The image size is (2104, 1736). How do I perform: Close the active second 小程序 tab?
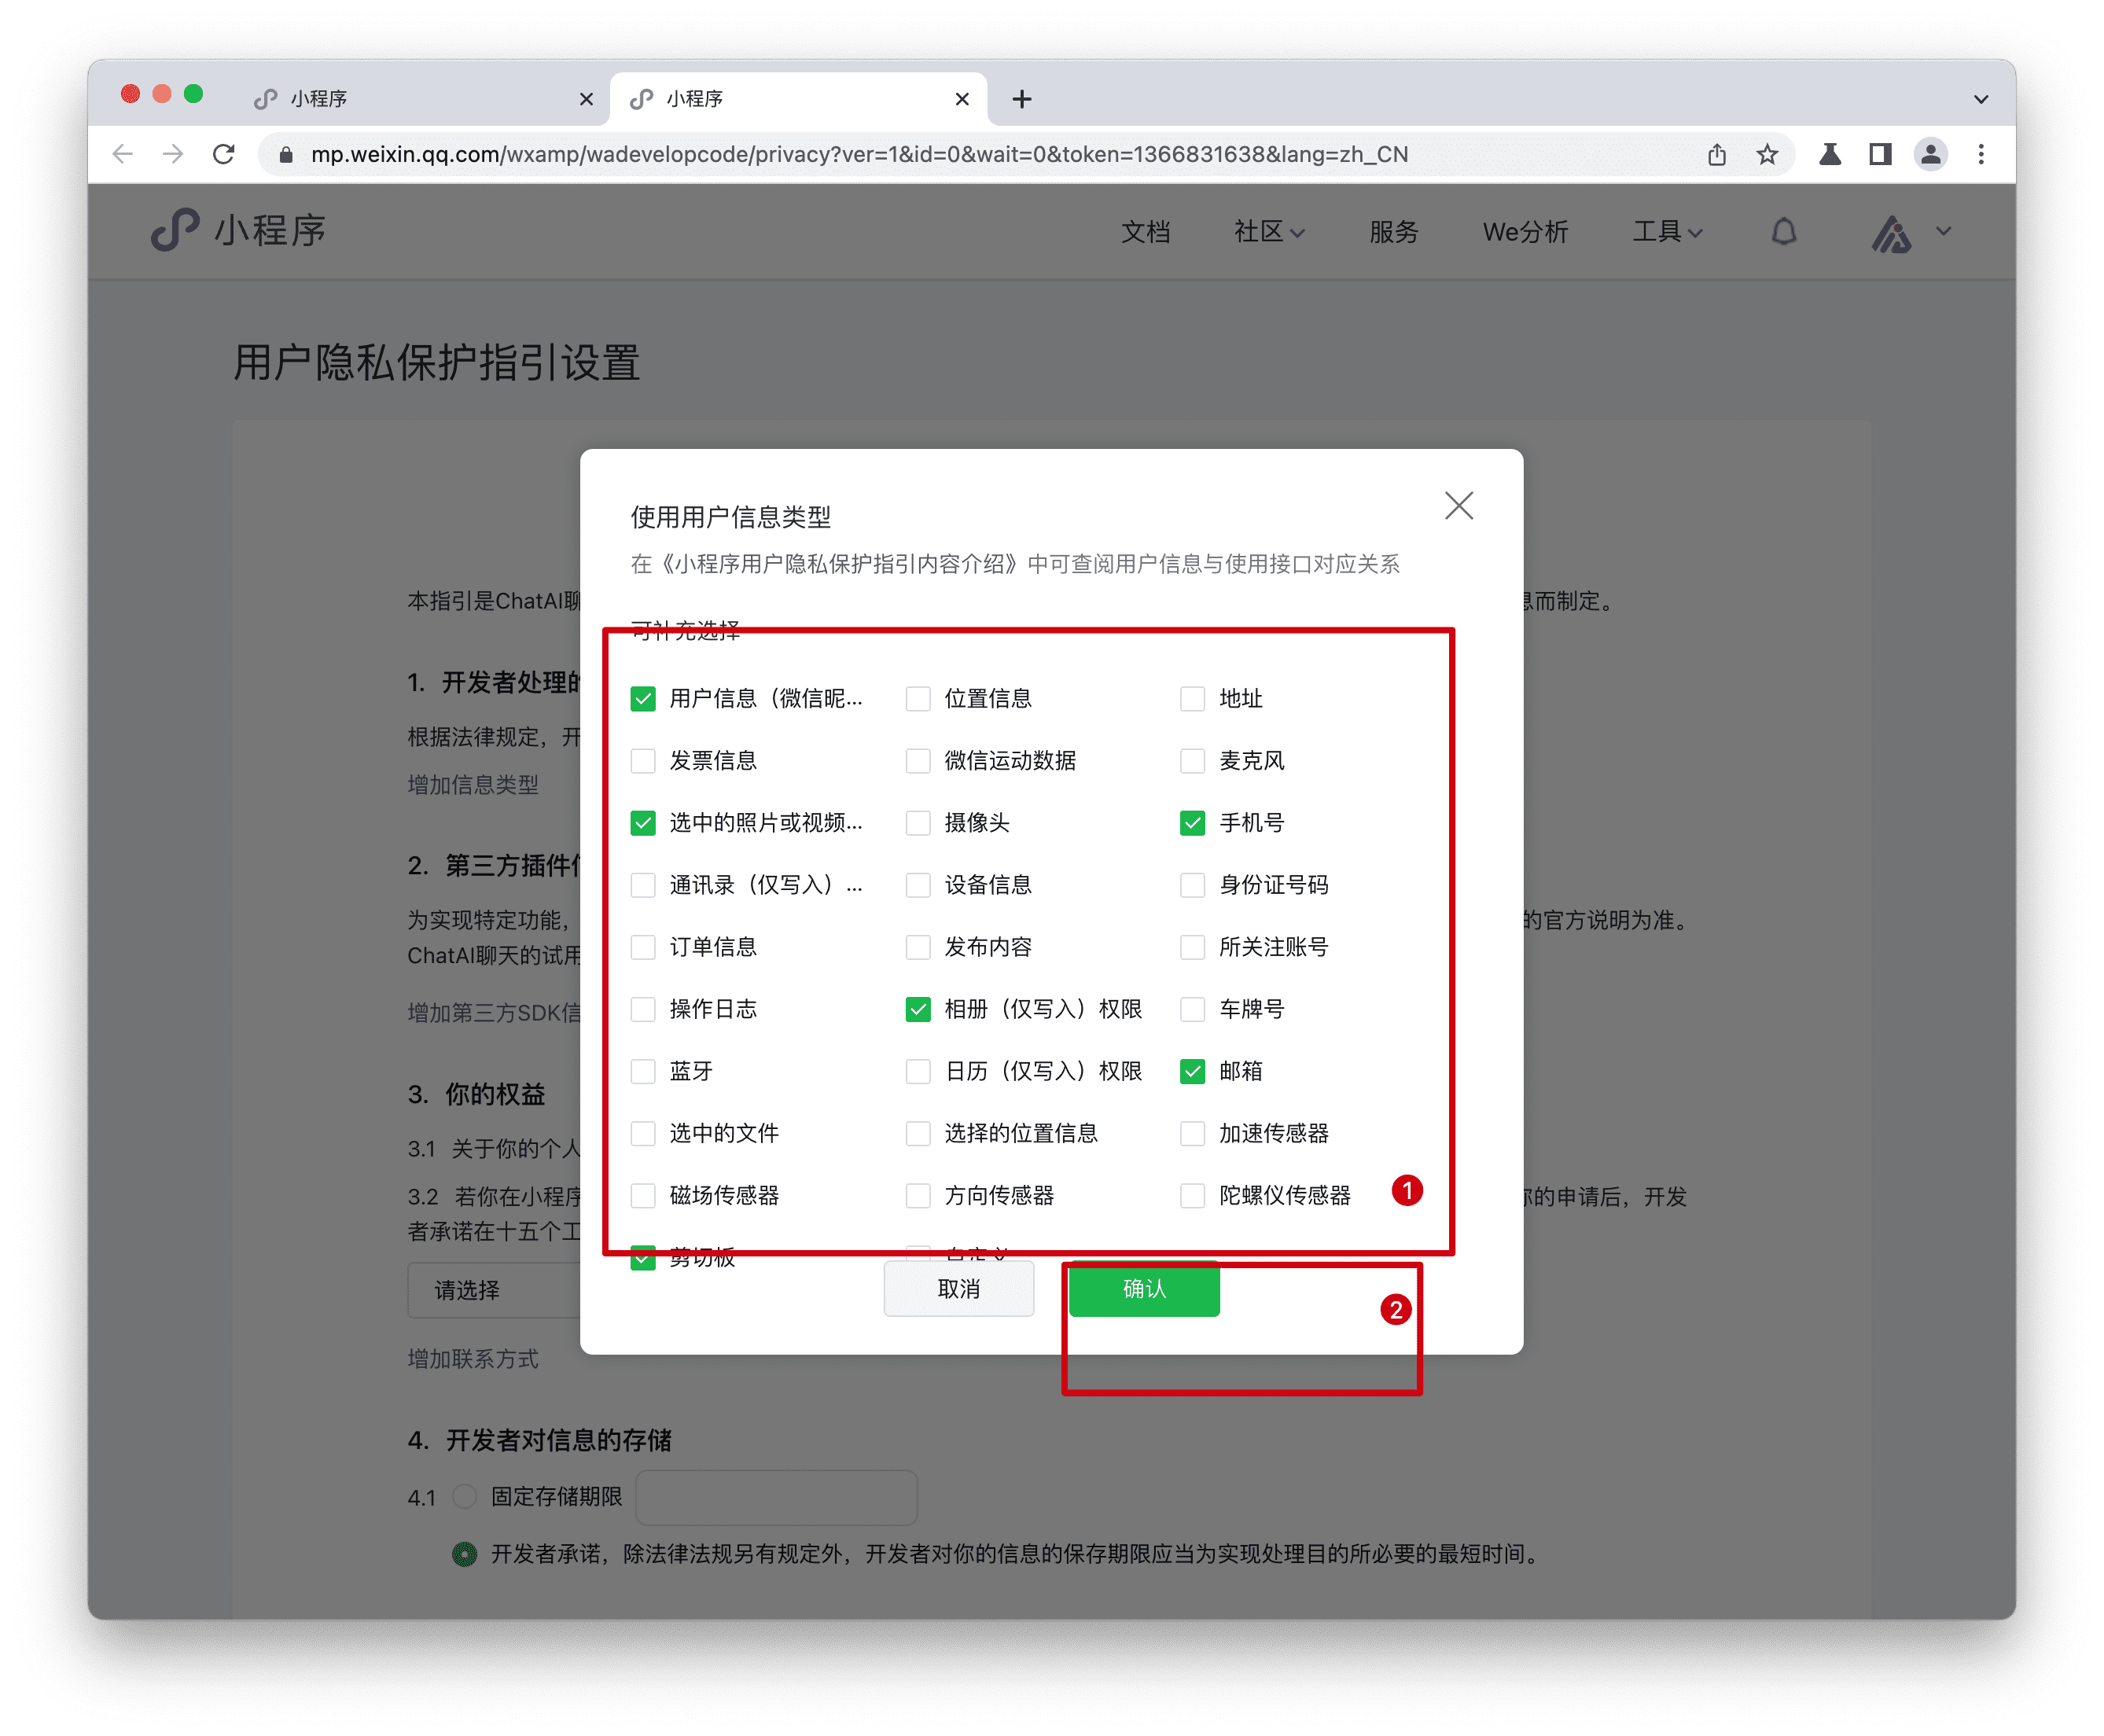(961, 99)
